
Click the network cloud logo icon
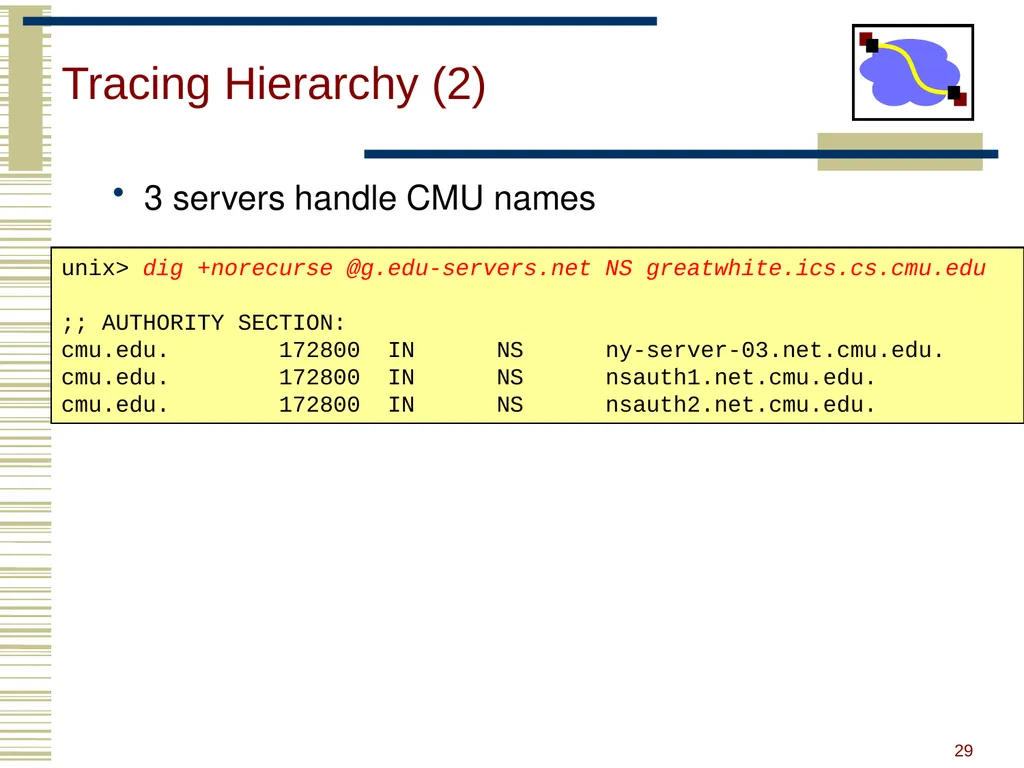912,72
